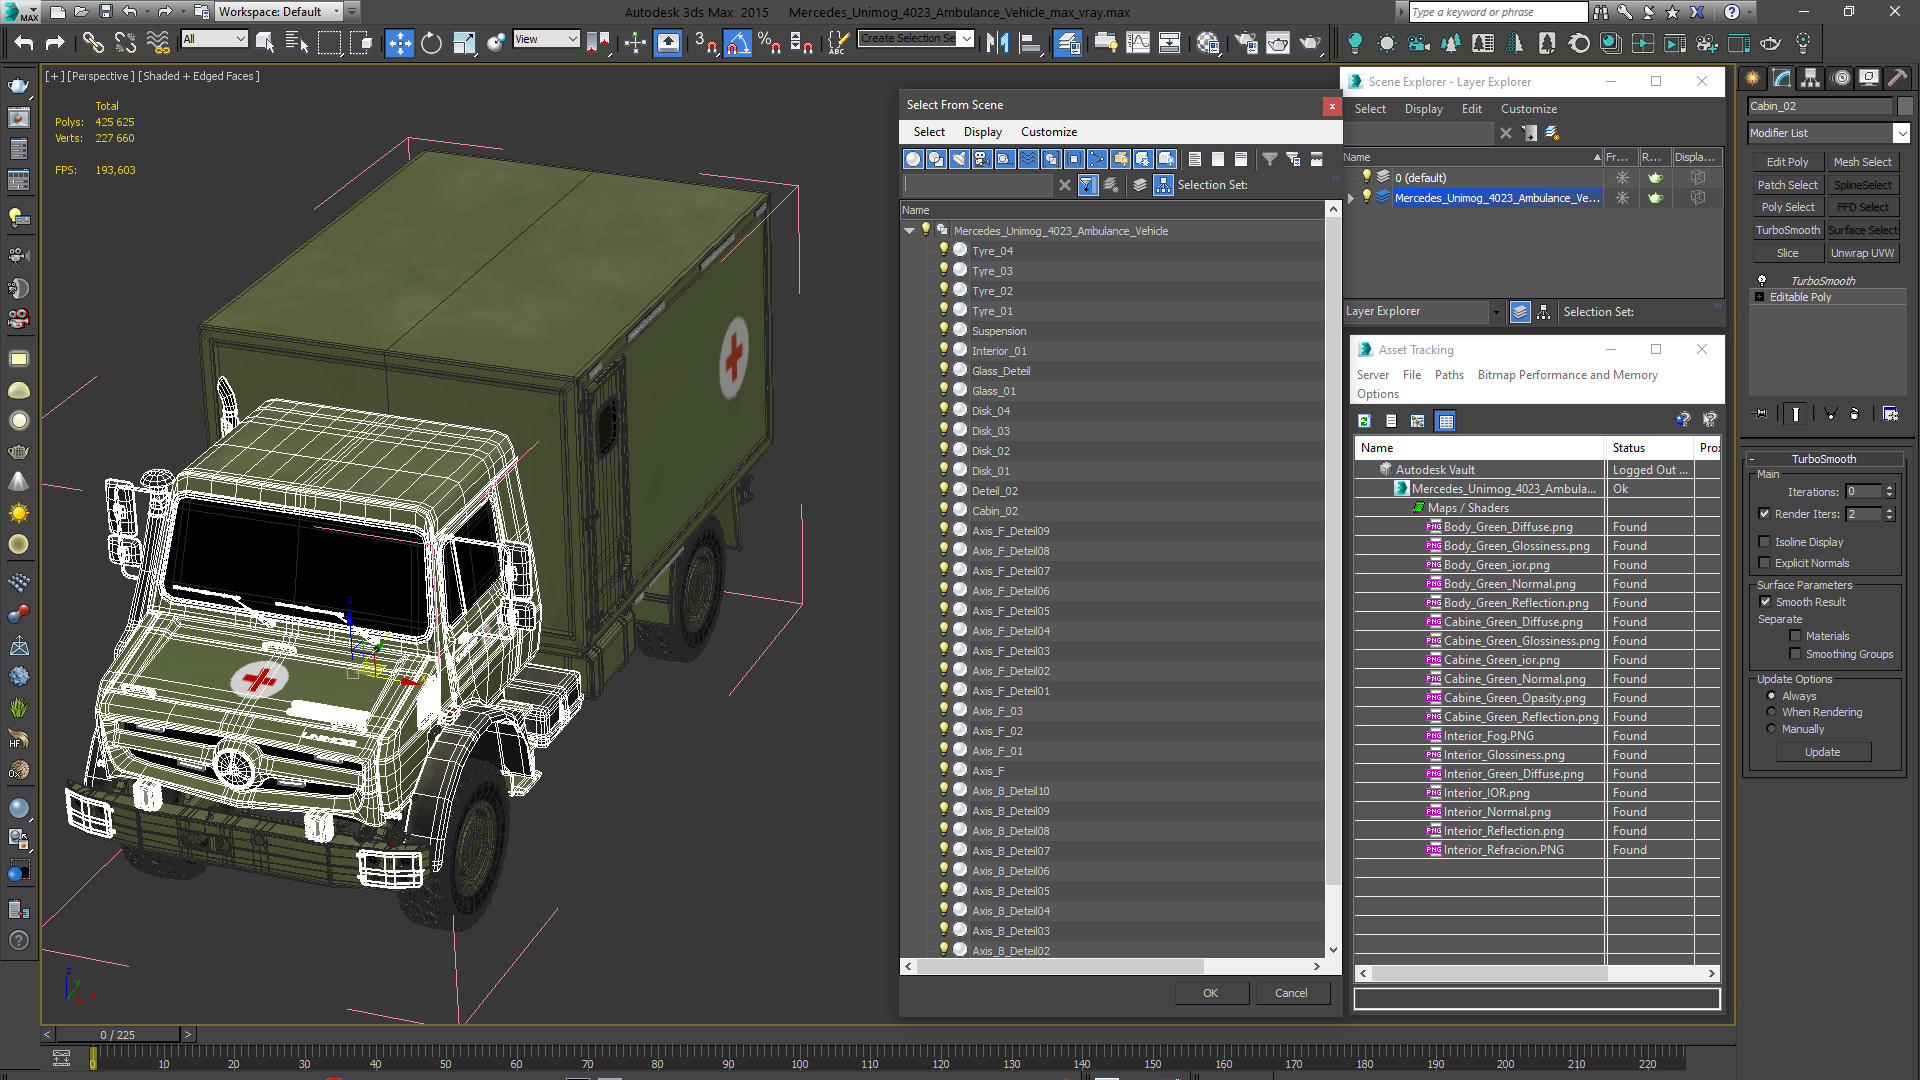Toggle the Render Iters checkbox
The image size is (1920, 1080).
click(1764, 514)
